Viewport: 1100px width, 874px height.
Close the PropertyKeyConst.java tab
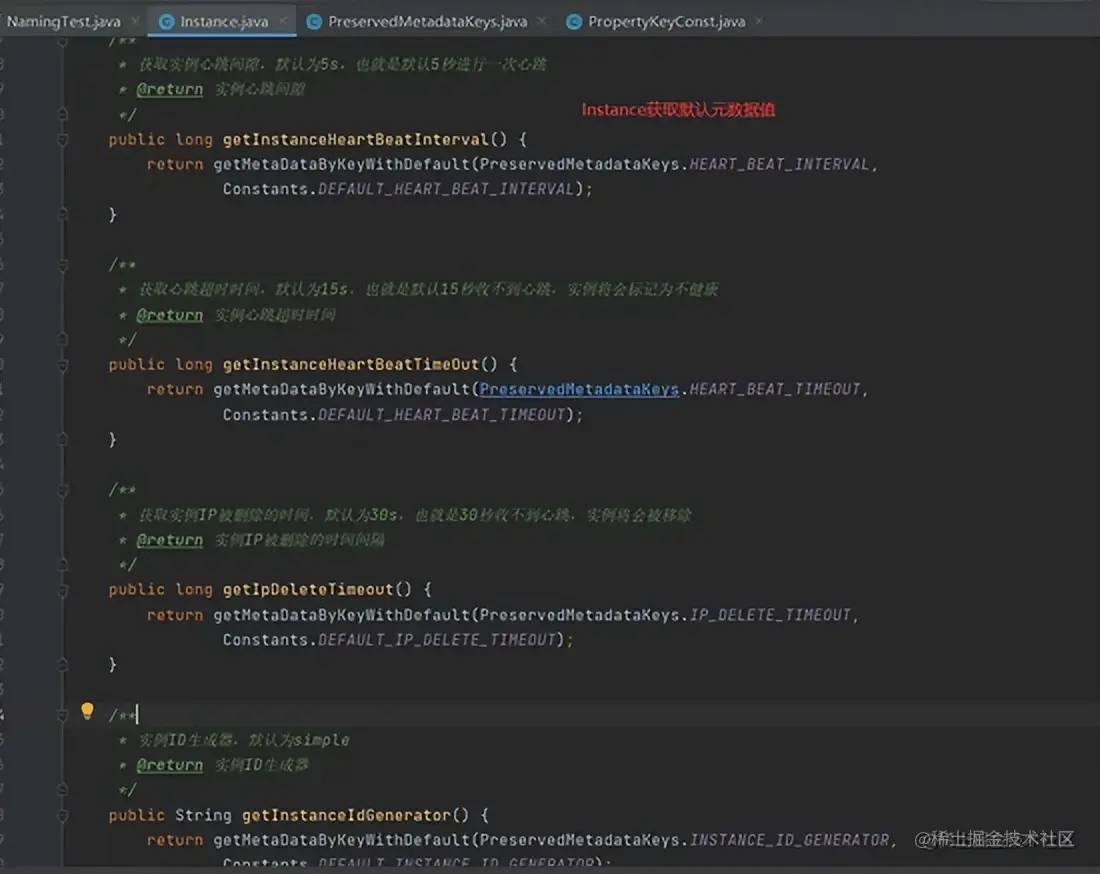(759, 21)
